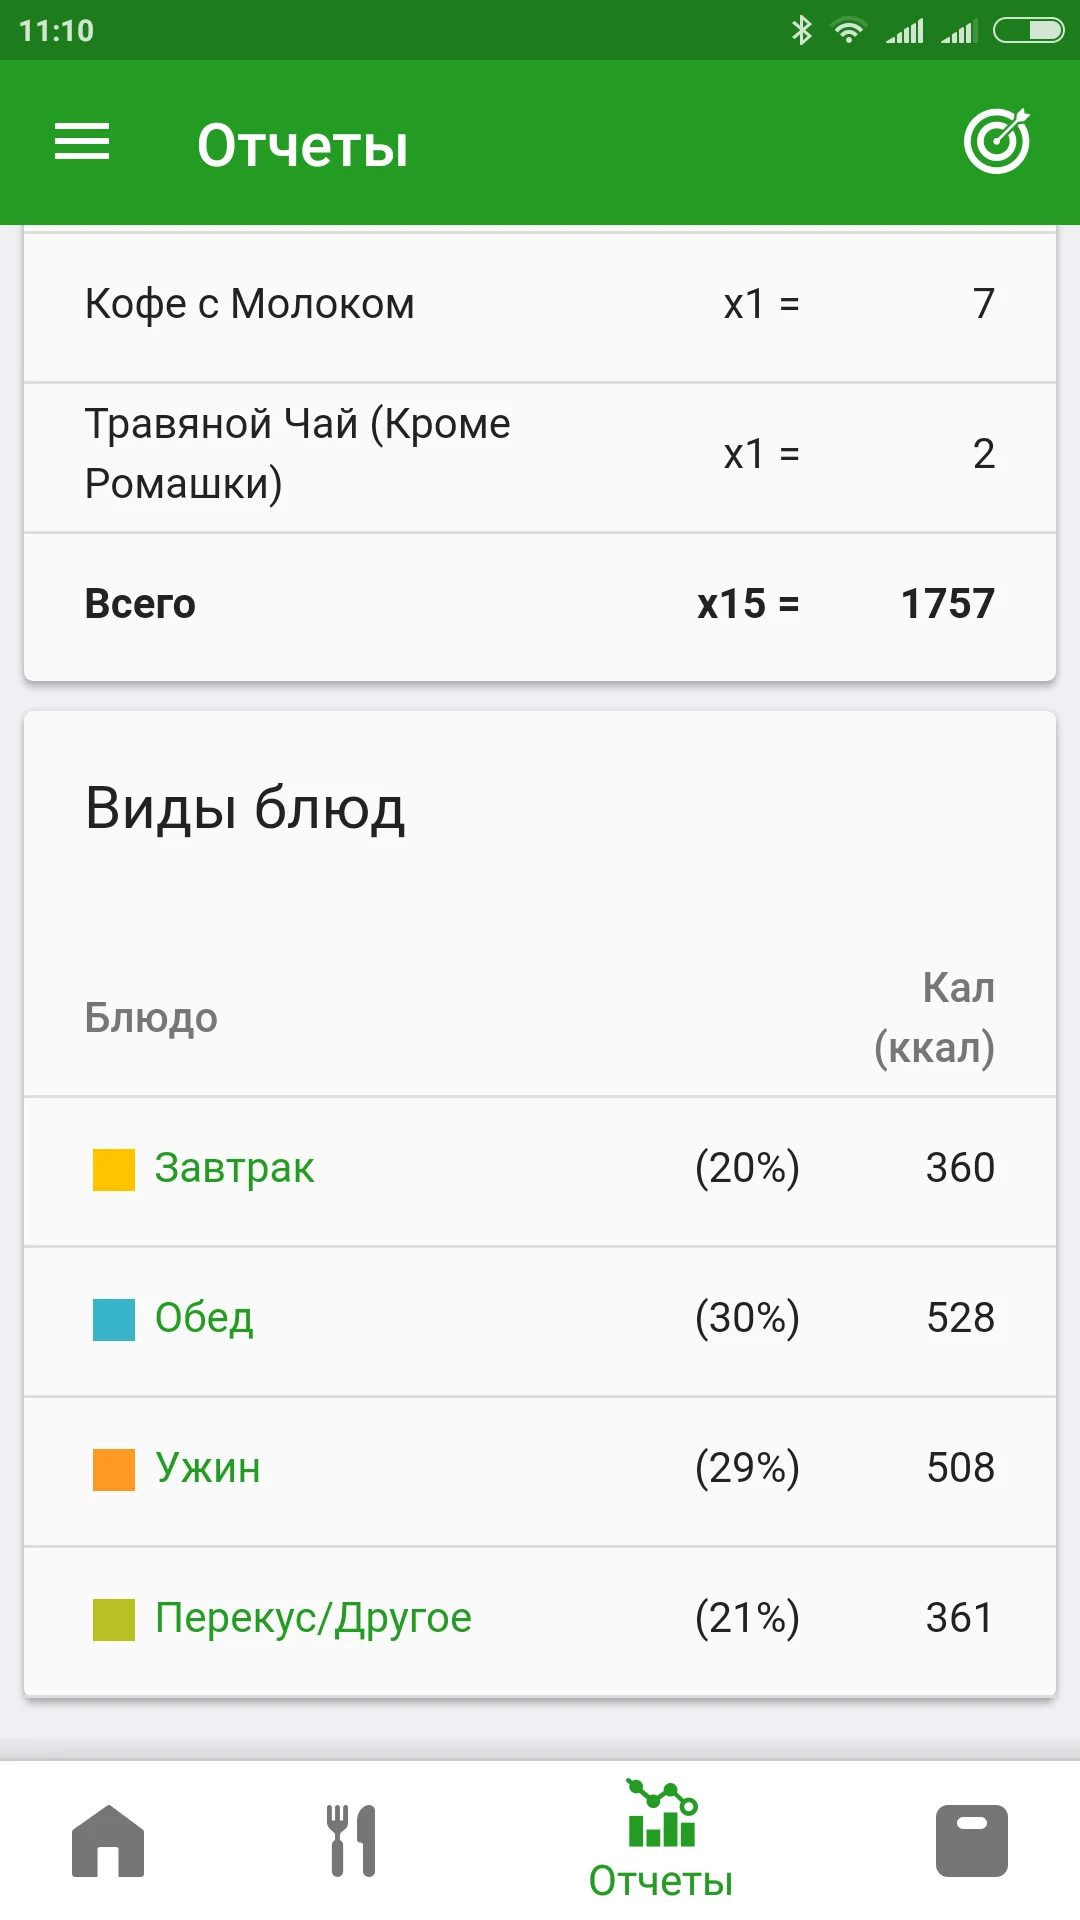
Task: Open the Завтрак meal link
Action: [x=234, y=1168]
